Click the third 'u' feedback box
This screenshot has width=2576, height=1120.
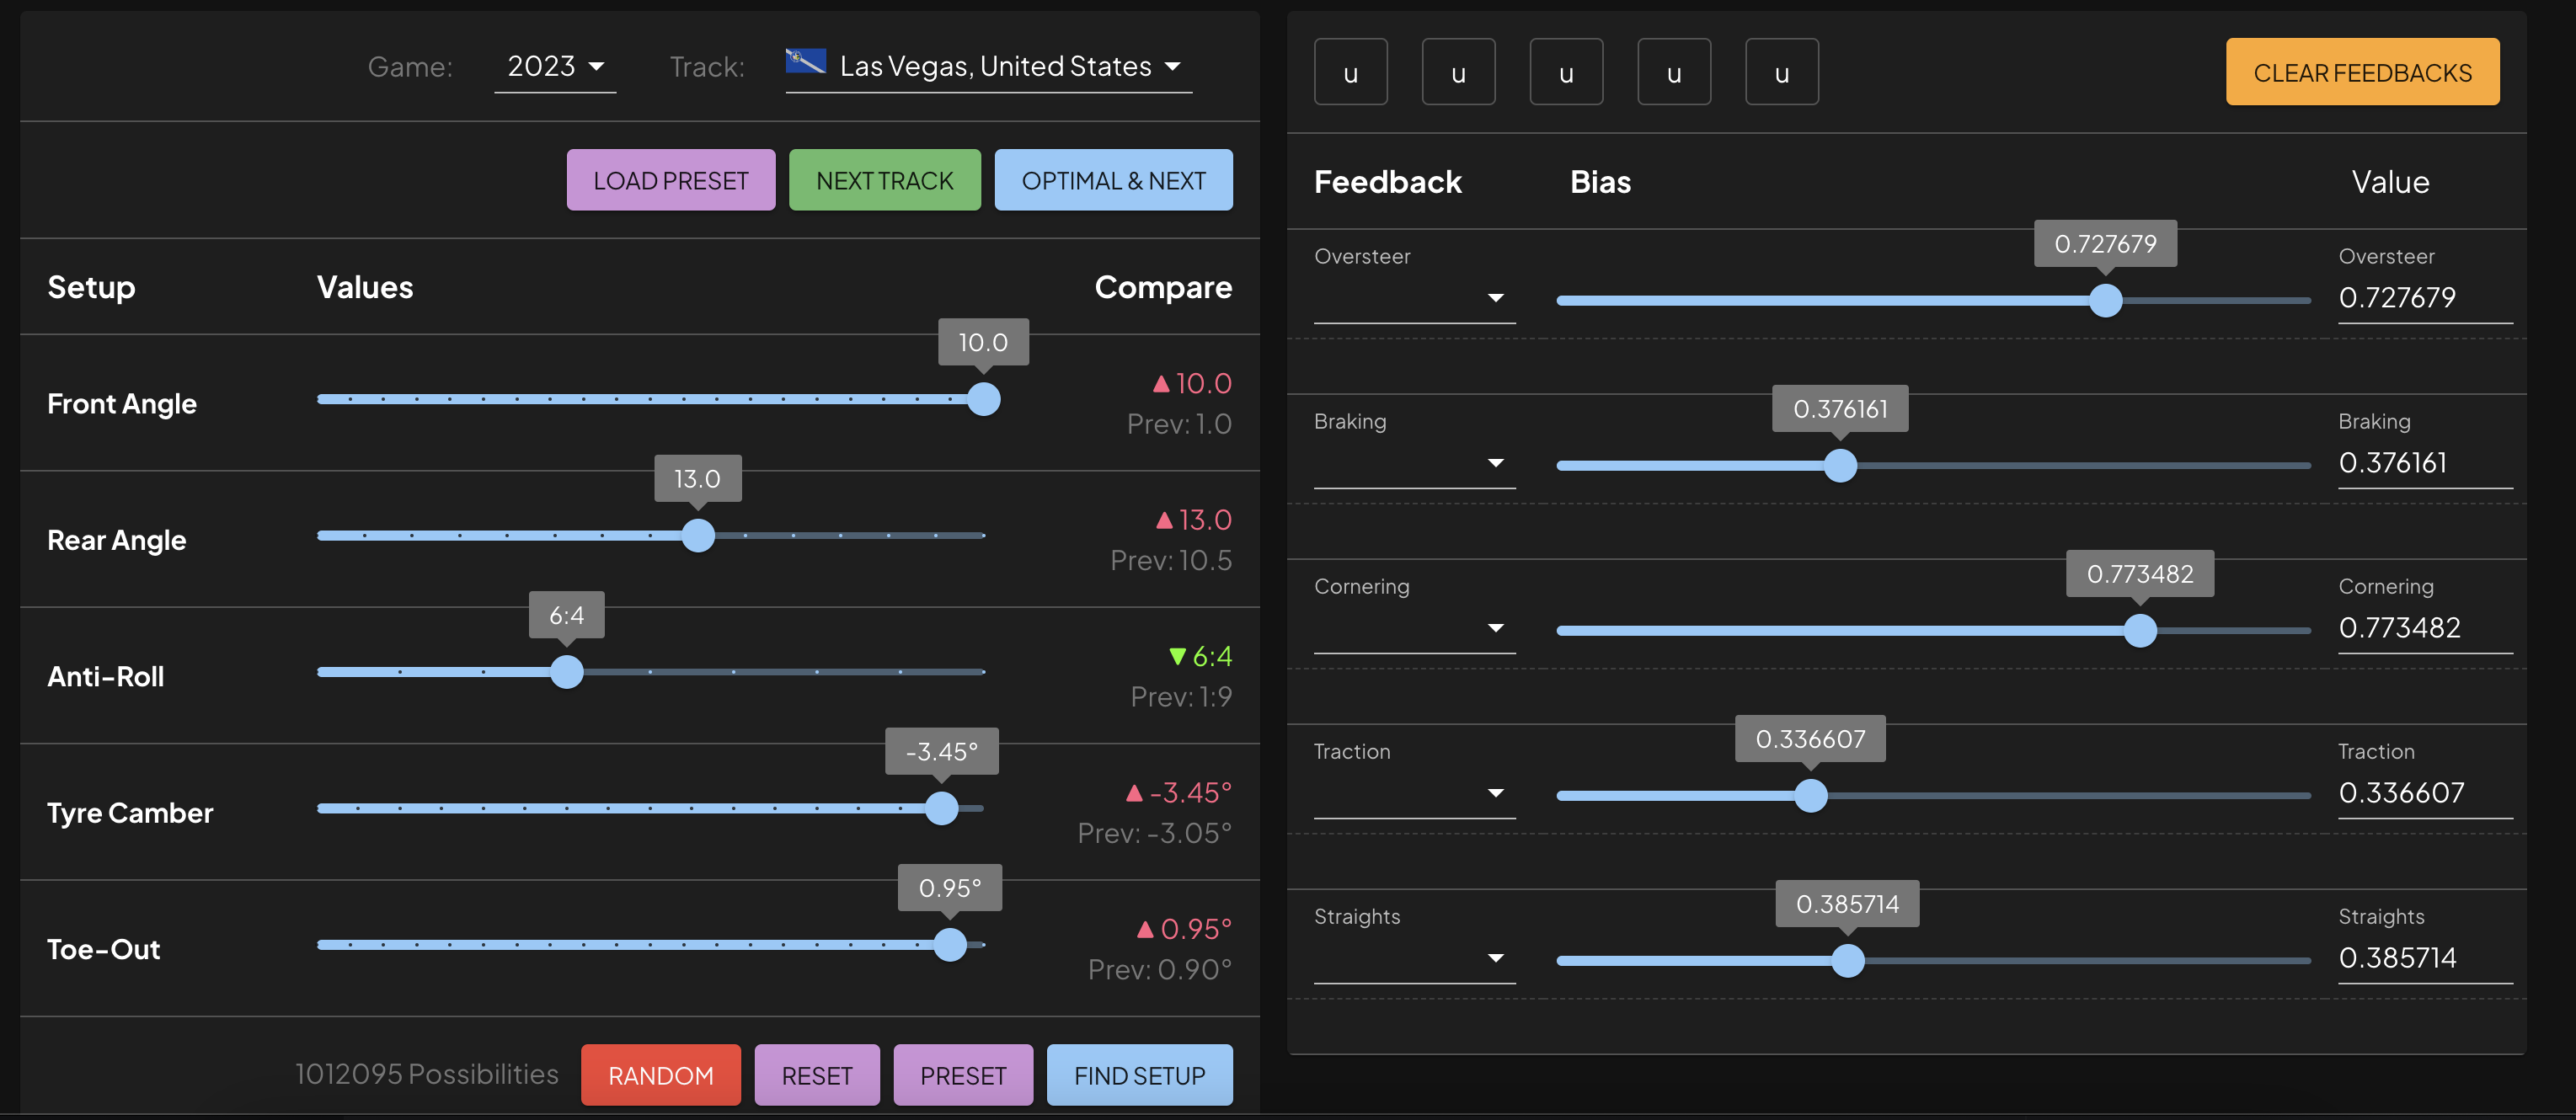point(1566,72)
